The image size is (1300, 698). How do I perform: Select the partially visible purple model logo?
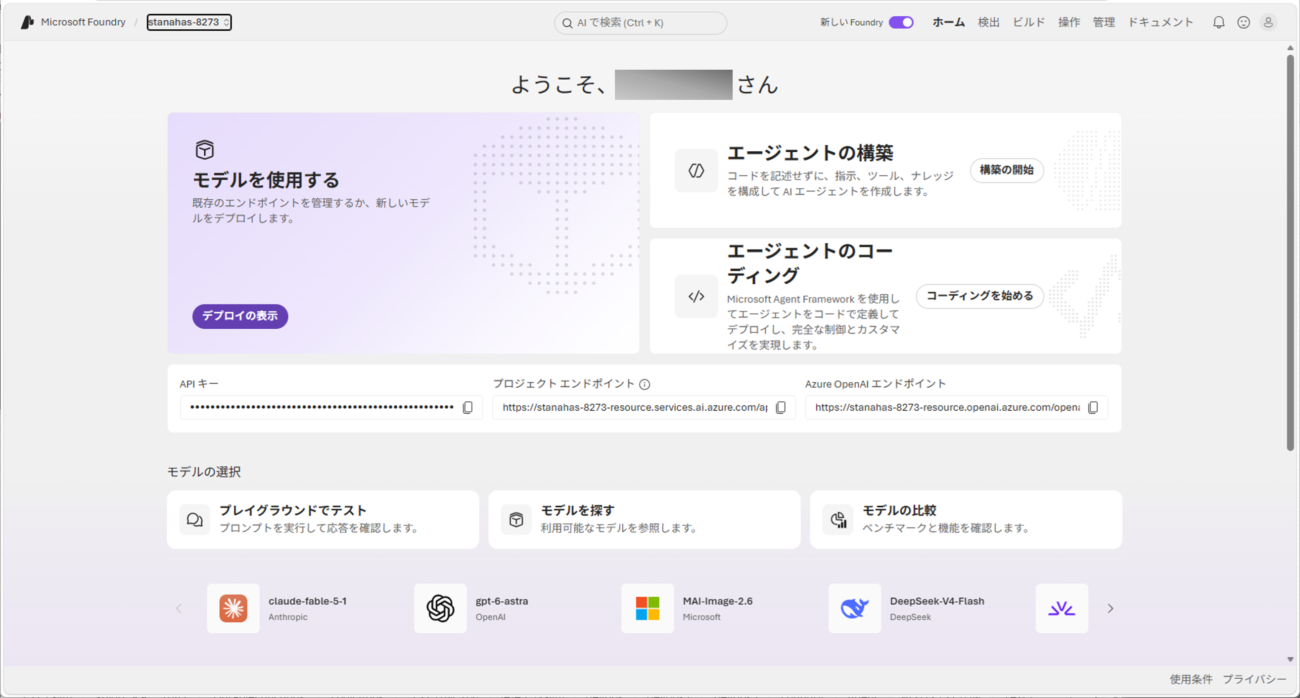(x=1061, y=608)
